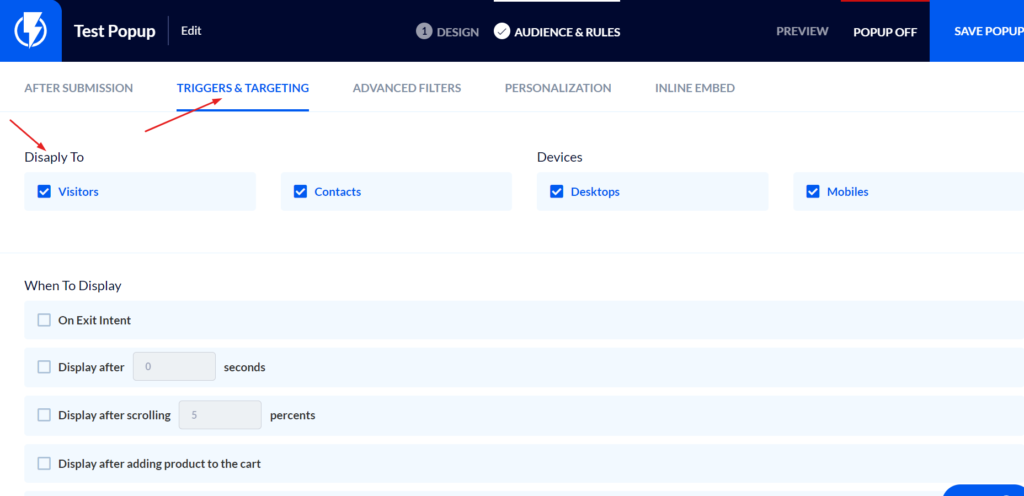The height and width of the screenshot is (496, 1024).
Task: Uncheck the Desktops checkbox
Action: [556, 191]
